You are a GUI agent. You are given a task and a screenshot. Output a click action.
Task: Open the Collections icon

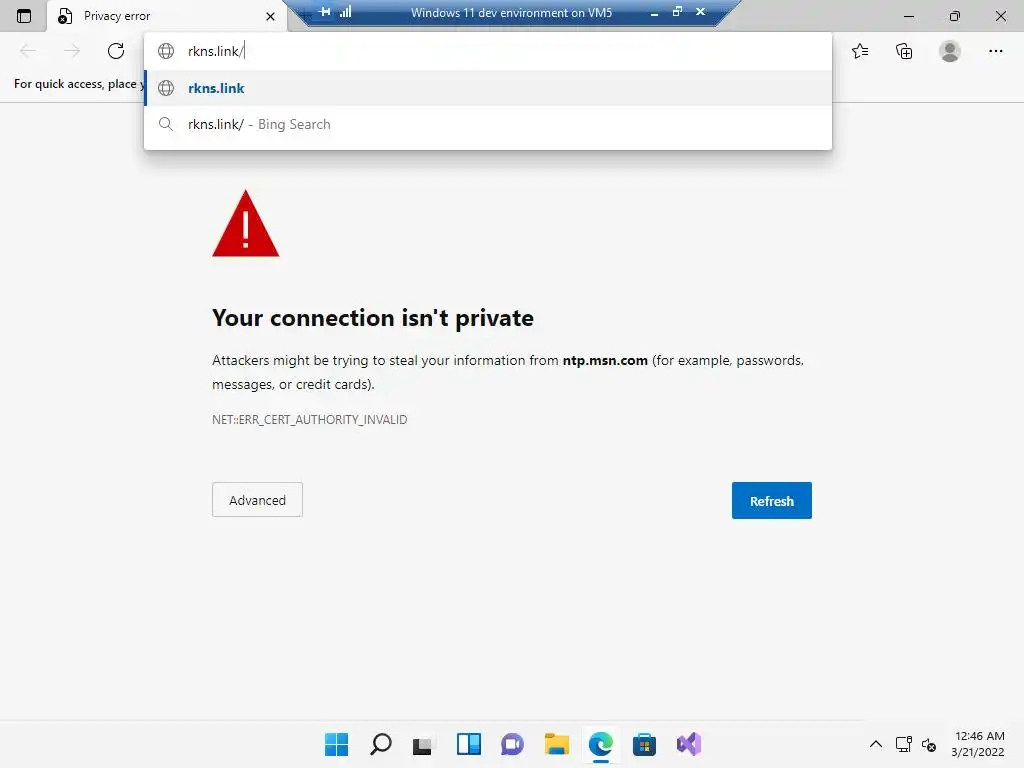coord(904,51)
